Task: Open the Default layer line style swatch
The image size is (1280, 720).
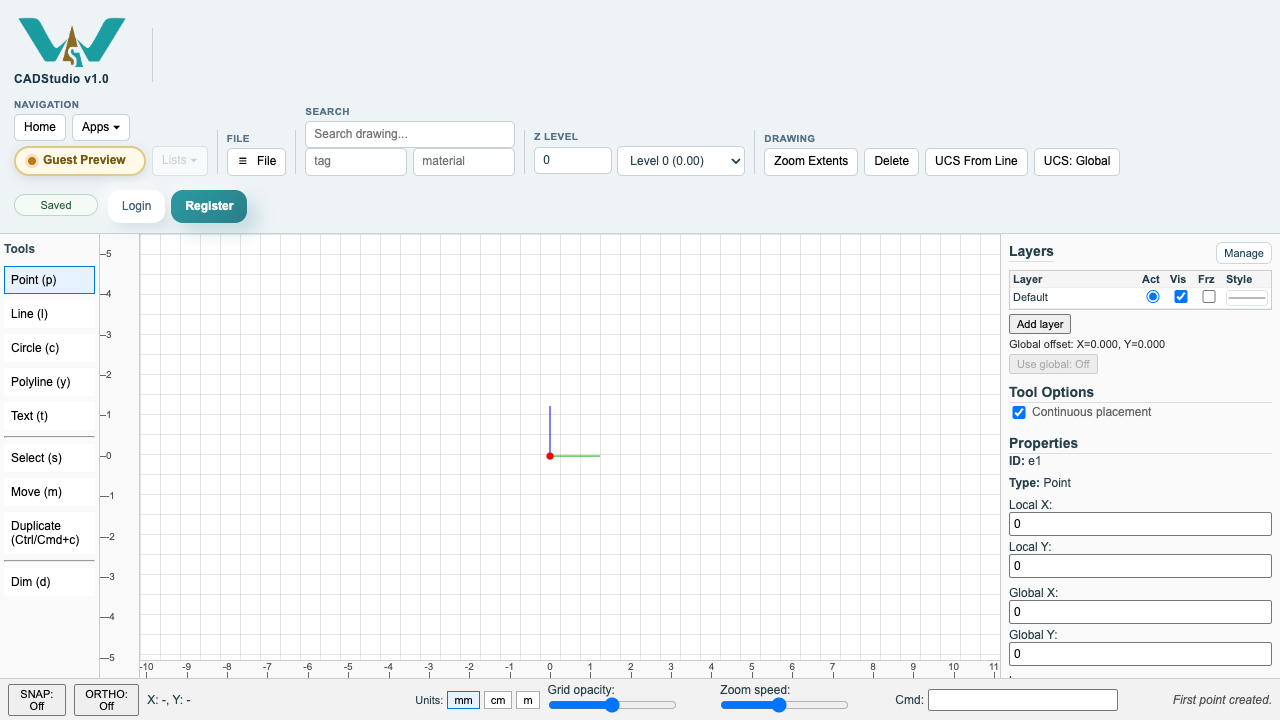Action: coord(1247,297)
